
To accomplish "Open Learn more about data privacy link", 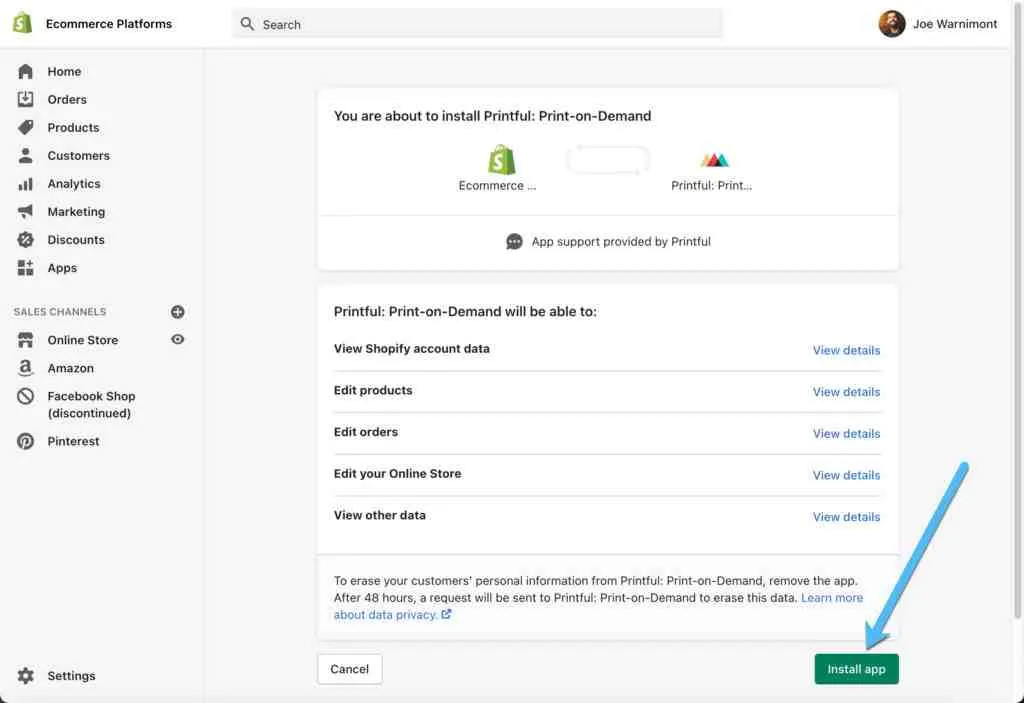I will coord(831,598).
